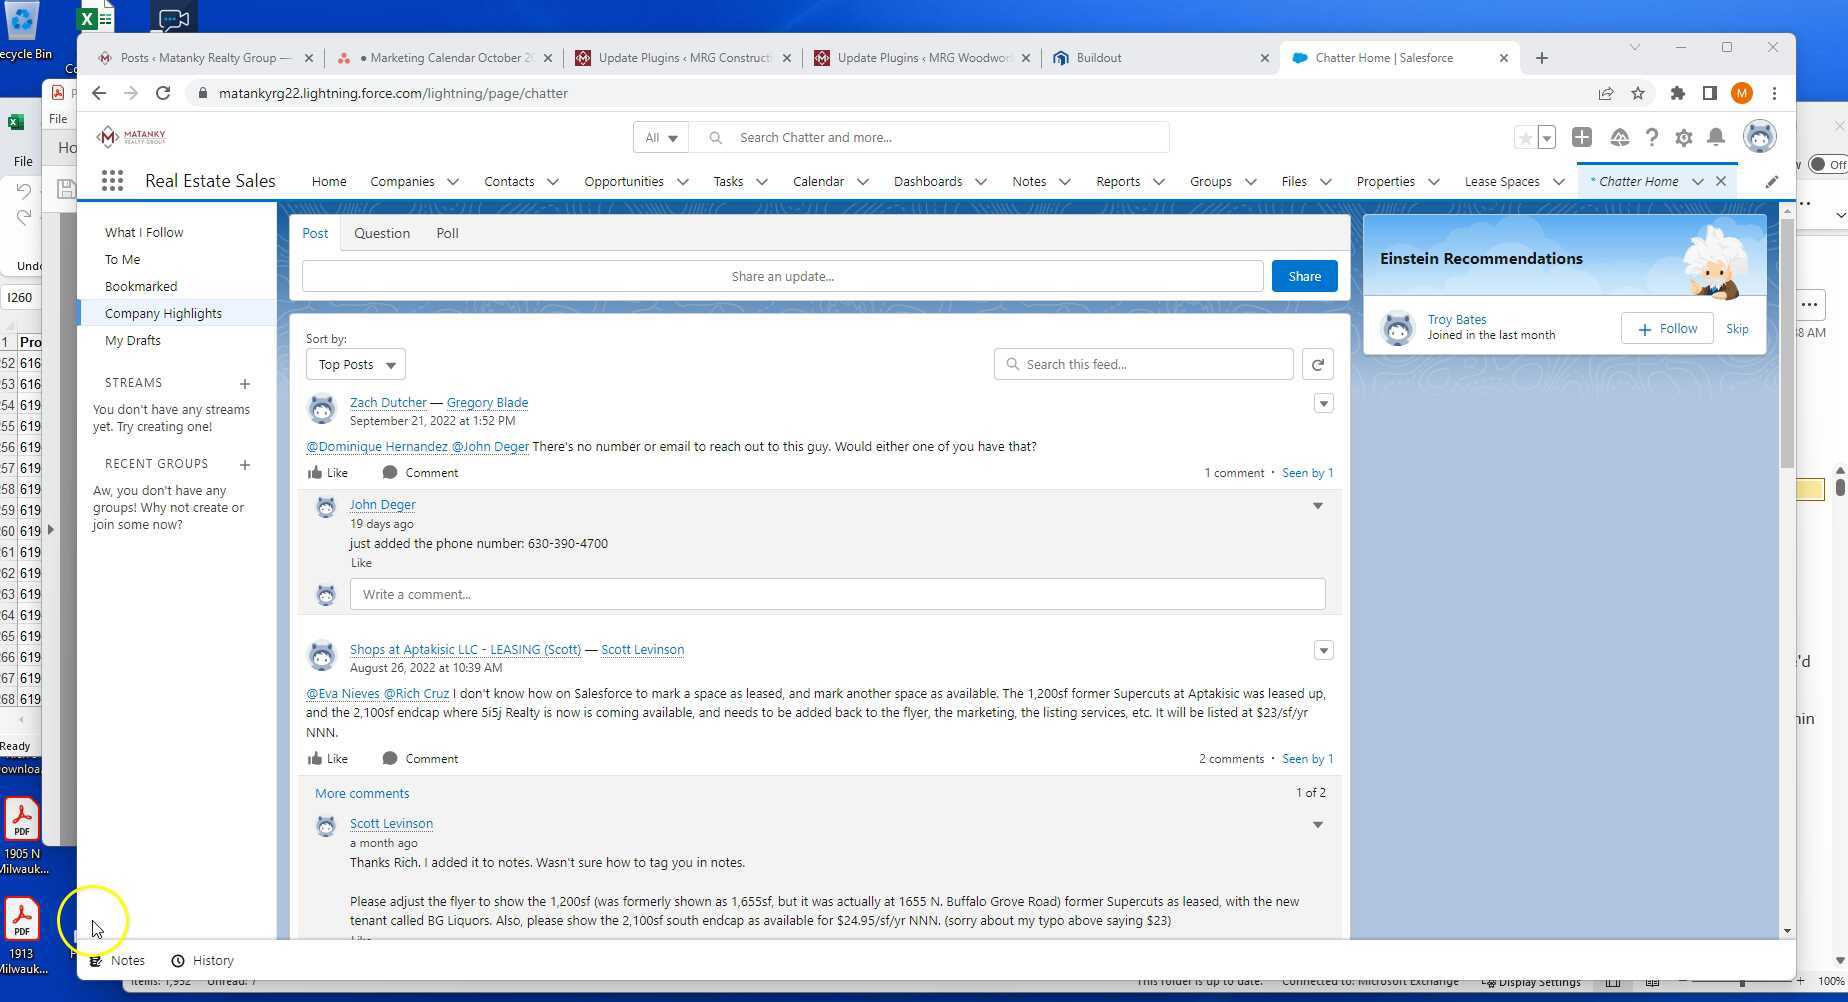Click the Share button
Screen dimensions: 1848x1002
coord(1303,276)
